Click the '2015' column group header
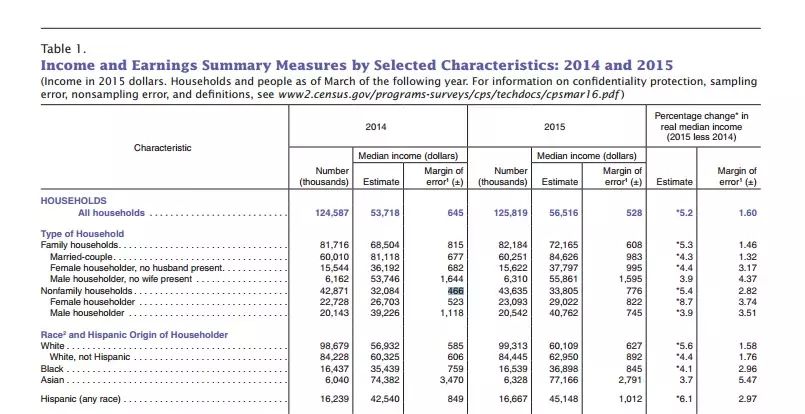This screenshot has width=805, height=414. pos(554,126)
